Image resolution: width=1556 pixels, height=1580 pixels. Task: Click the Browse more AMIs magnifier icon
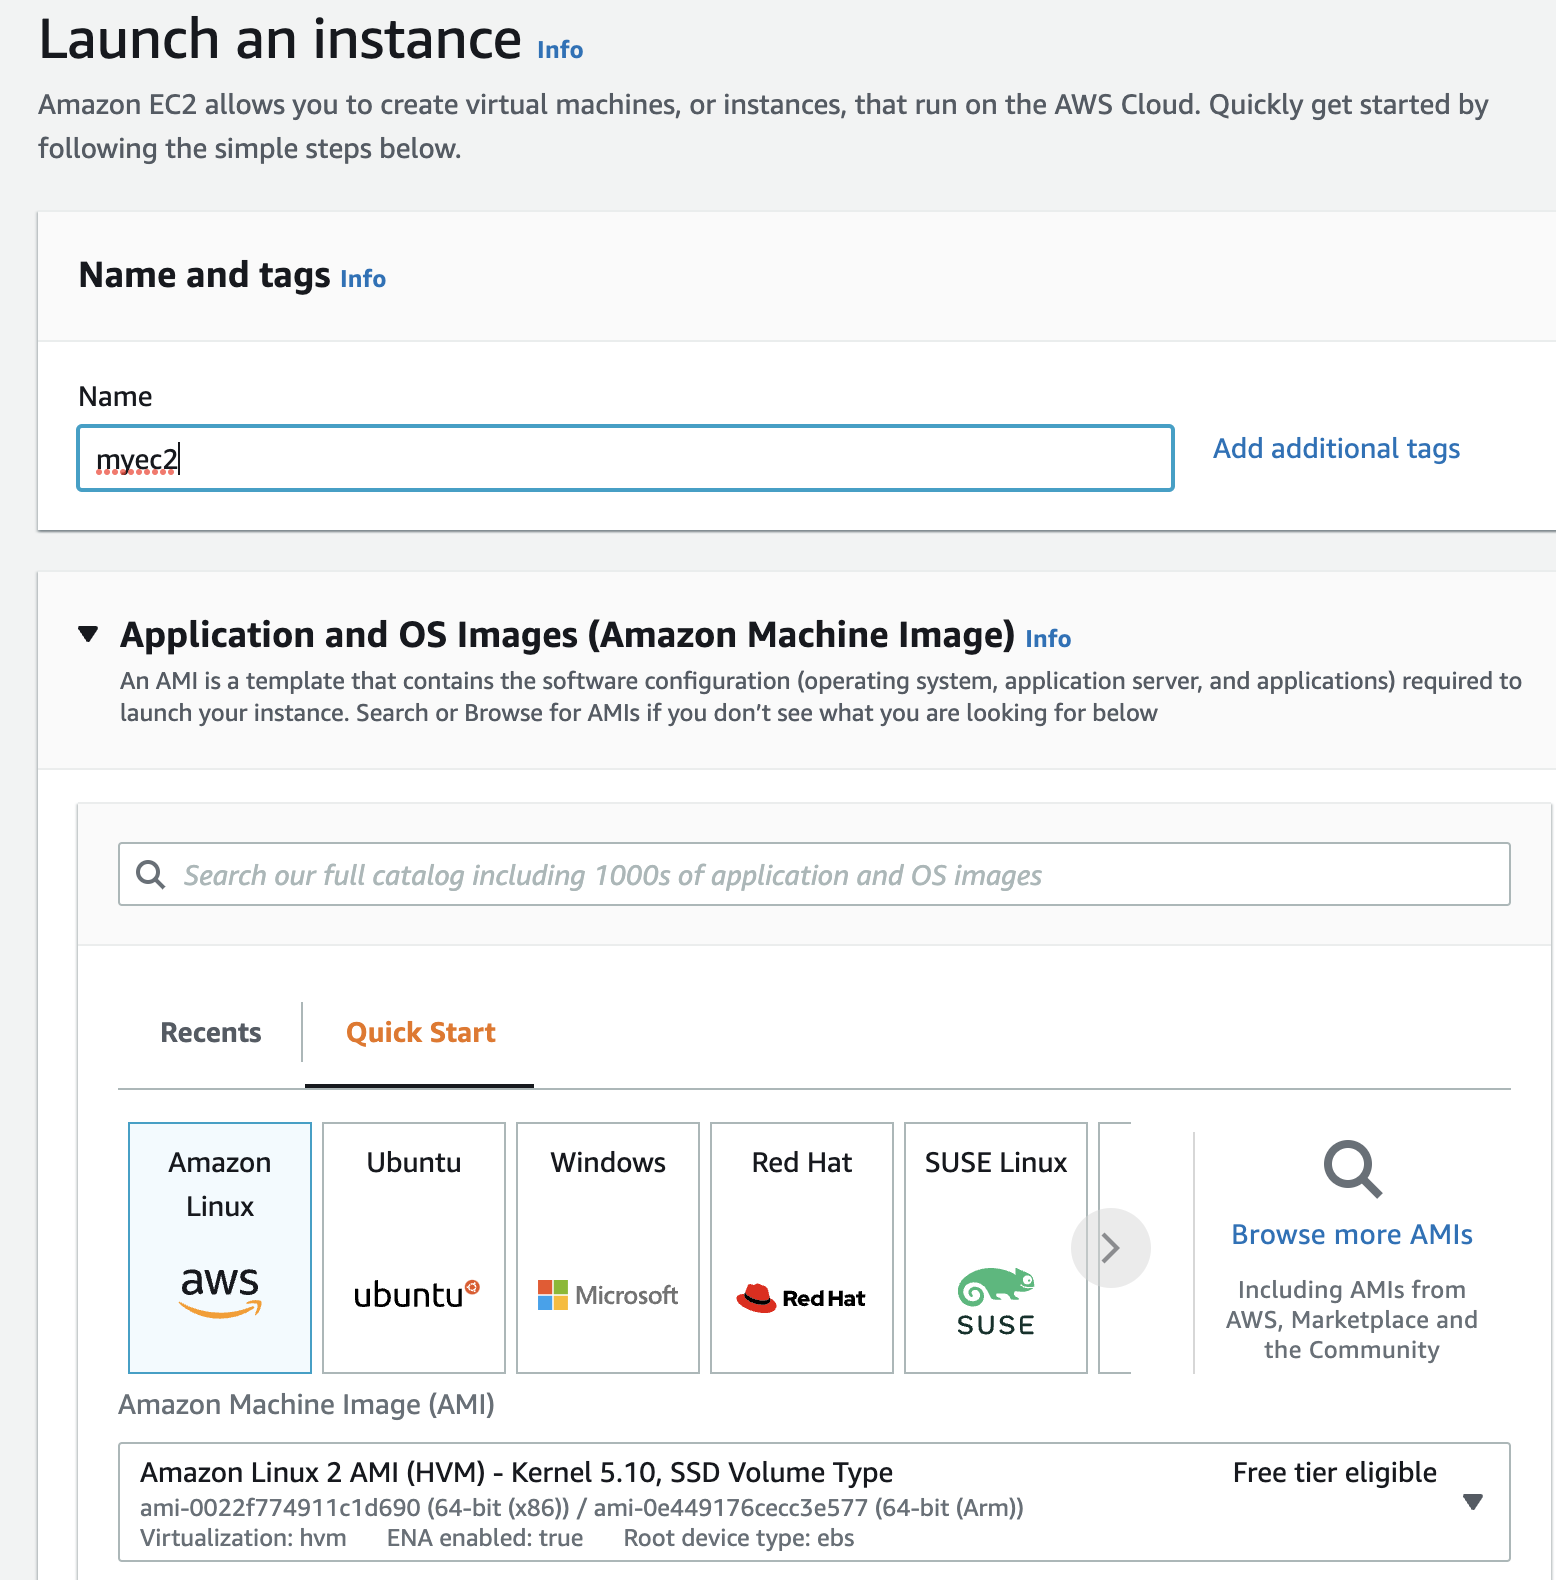1352,1168
